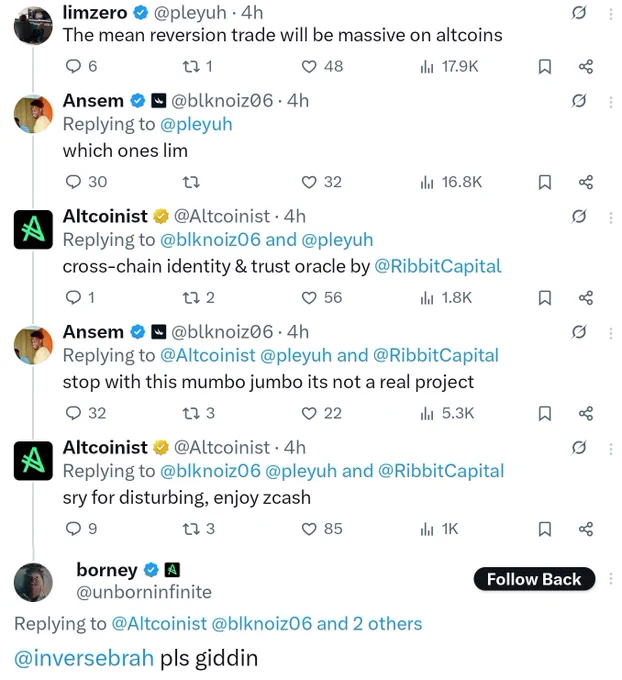Bookmark Ansem's "which ones lim" tweet
The width and height of the screenshot is (622, 680).
544,182
